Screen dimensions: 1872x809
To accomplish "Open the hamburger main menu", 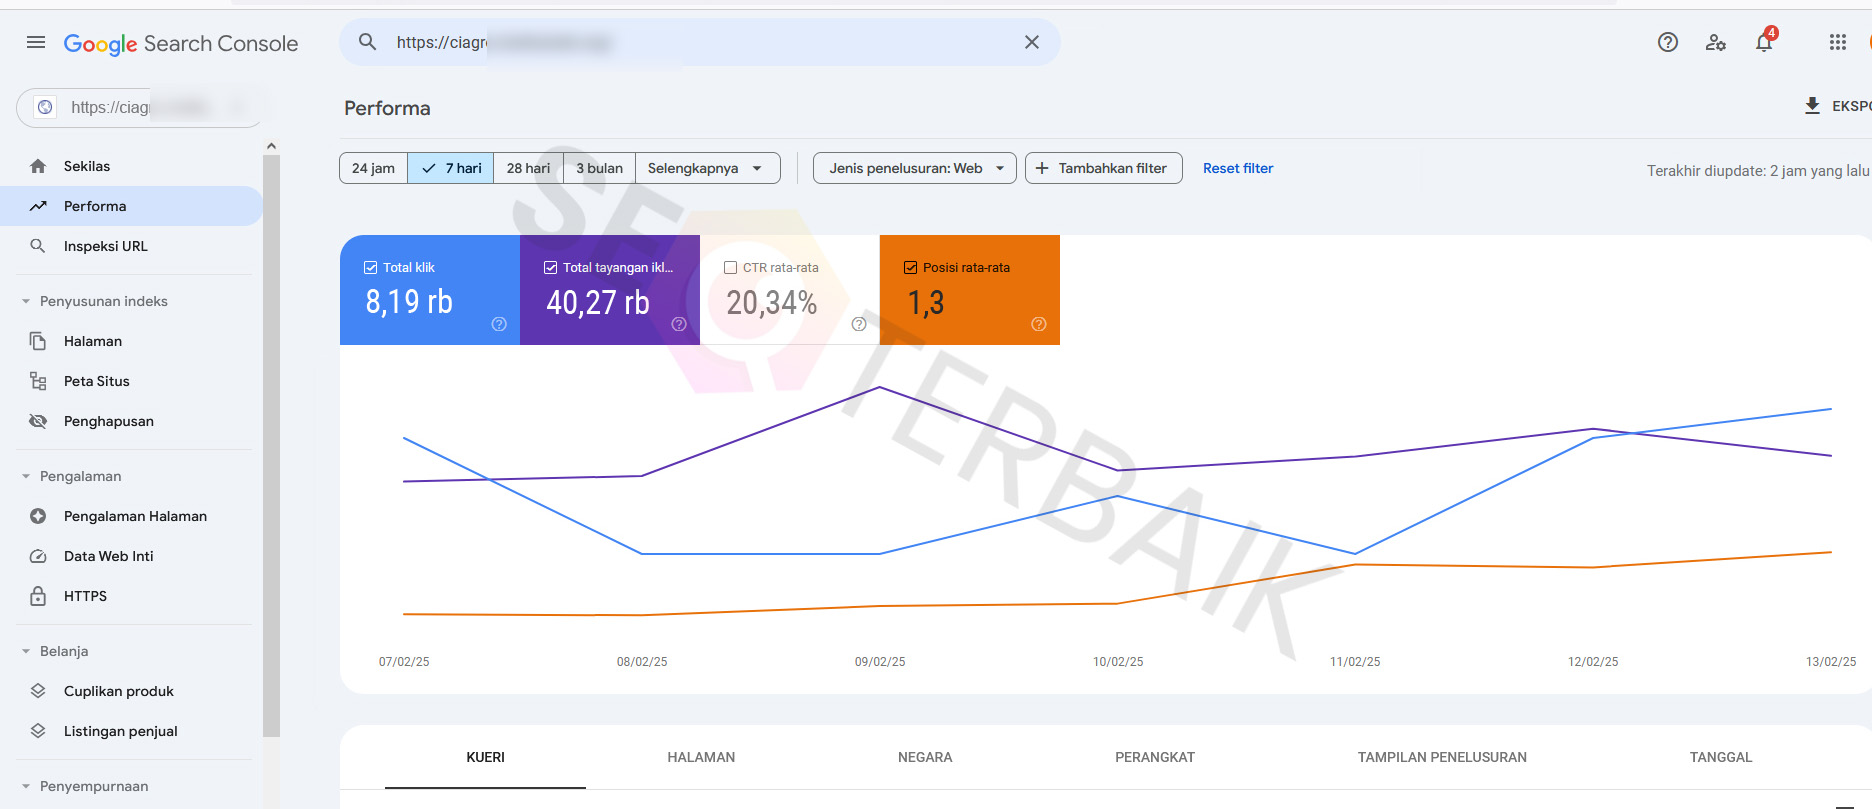I will pos(36,42).
